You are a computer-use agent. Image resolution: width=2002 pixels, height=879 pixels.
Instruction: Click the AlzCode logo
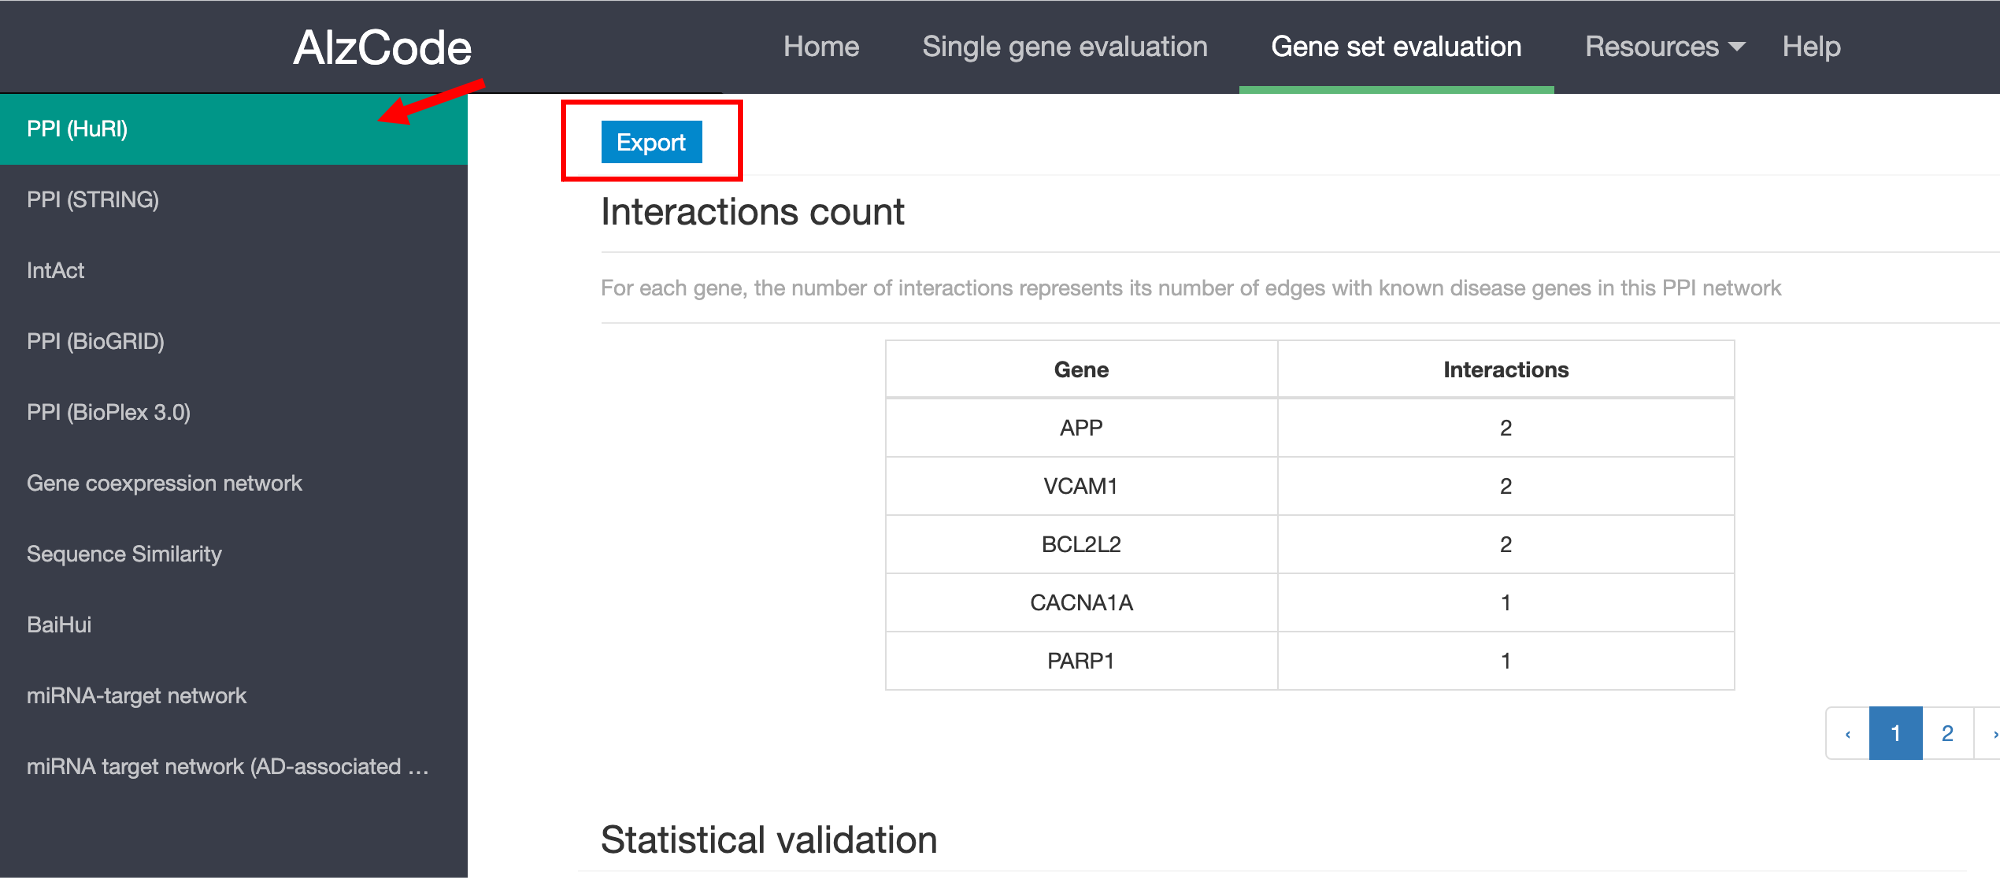(382, 47)
